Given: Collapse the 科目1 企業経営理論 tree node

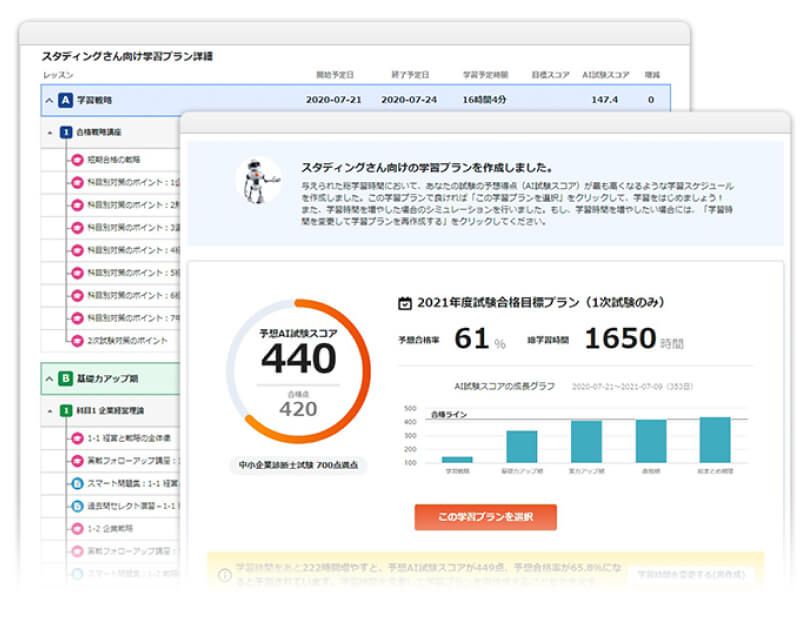Looking at the screenshot, I should (50, 410).
